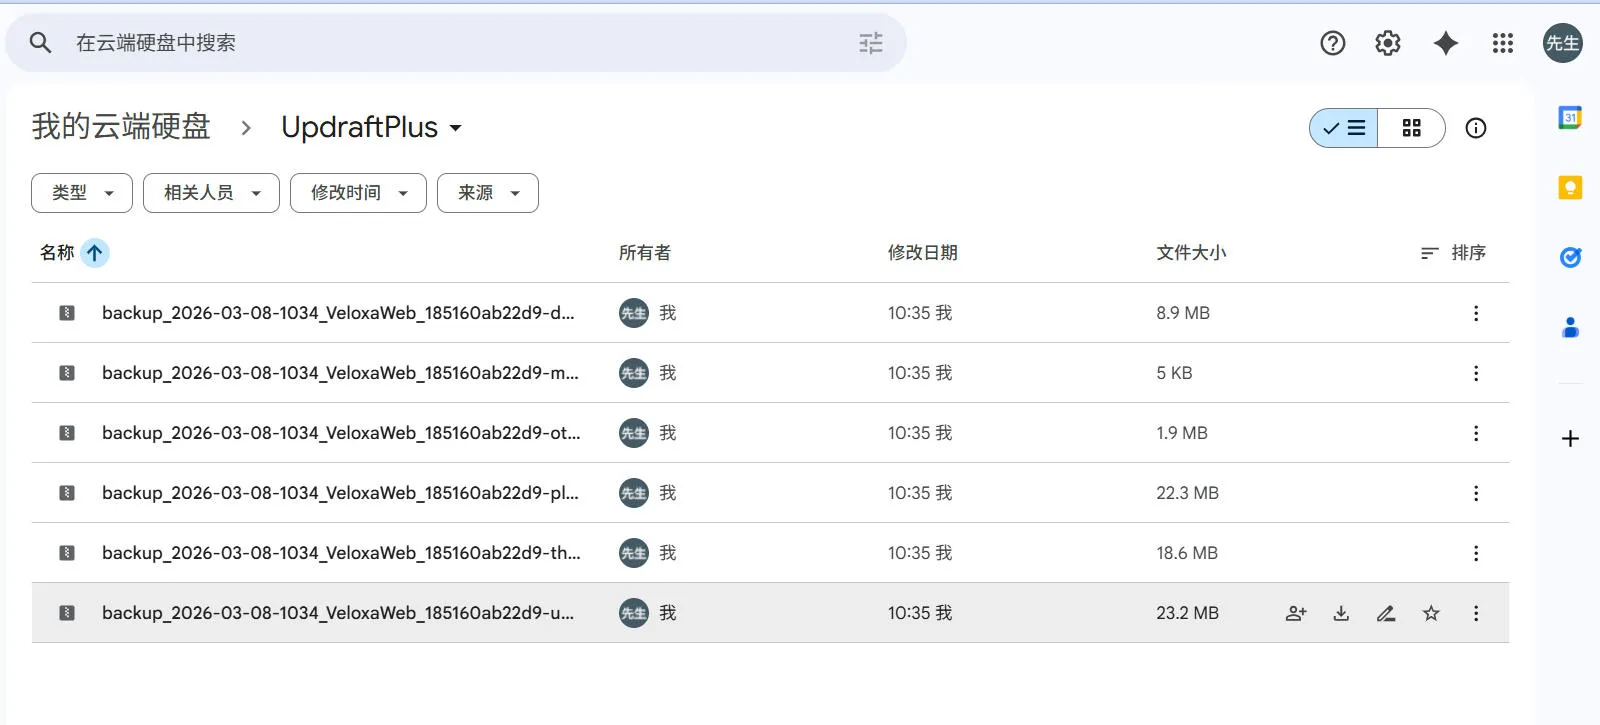This screenshot has height=725, width=1600.
Task: Star the hovered 23.2 MB backup file
Action: pos(1431,613)
